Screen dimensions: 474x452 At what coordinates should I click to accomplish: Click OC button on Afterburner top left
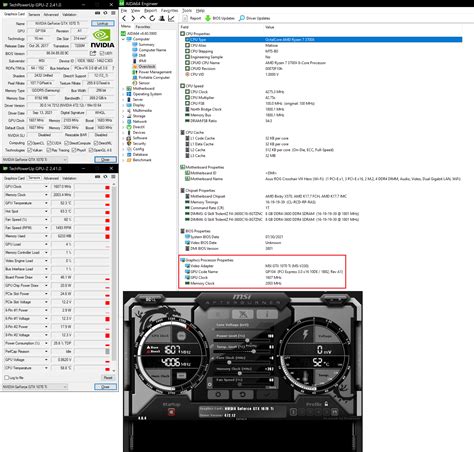(151, 299)
